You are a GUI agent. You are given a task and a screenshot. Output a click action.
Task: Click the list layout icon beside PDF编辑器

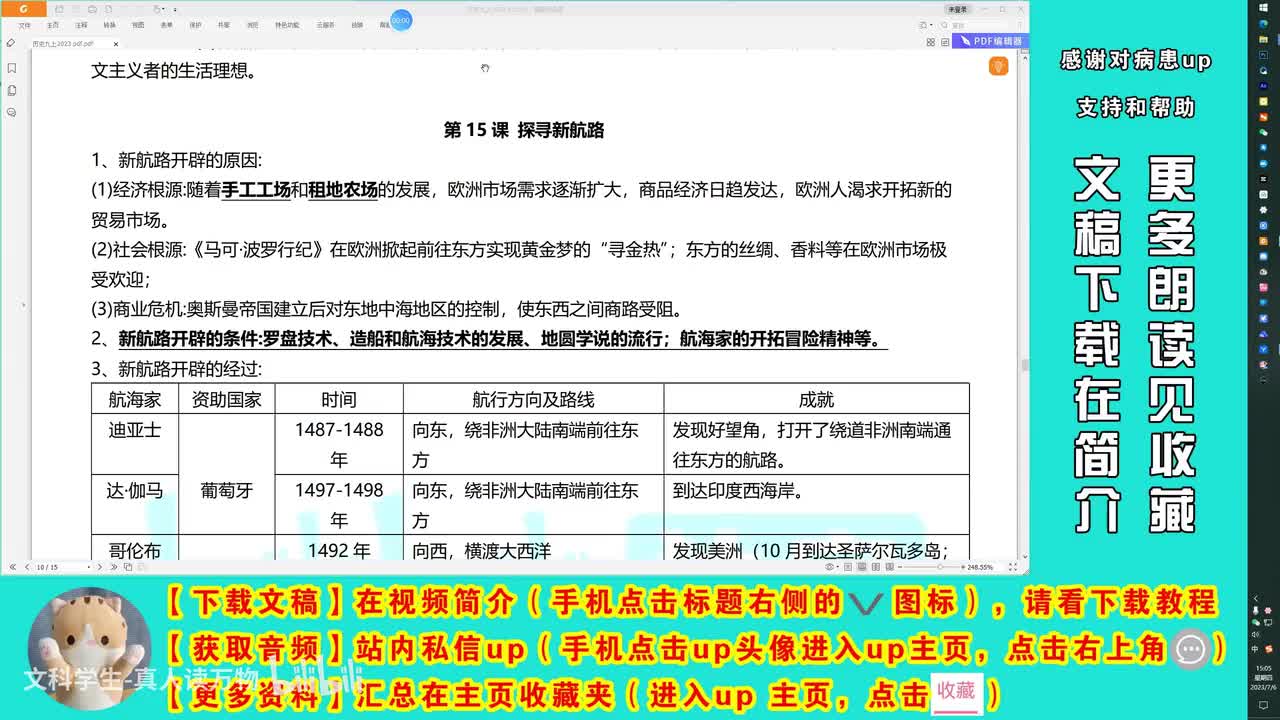(944, 42)
